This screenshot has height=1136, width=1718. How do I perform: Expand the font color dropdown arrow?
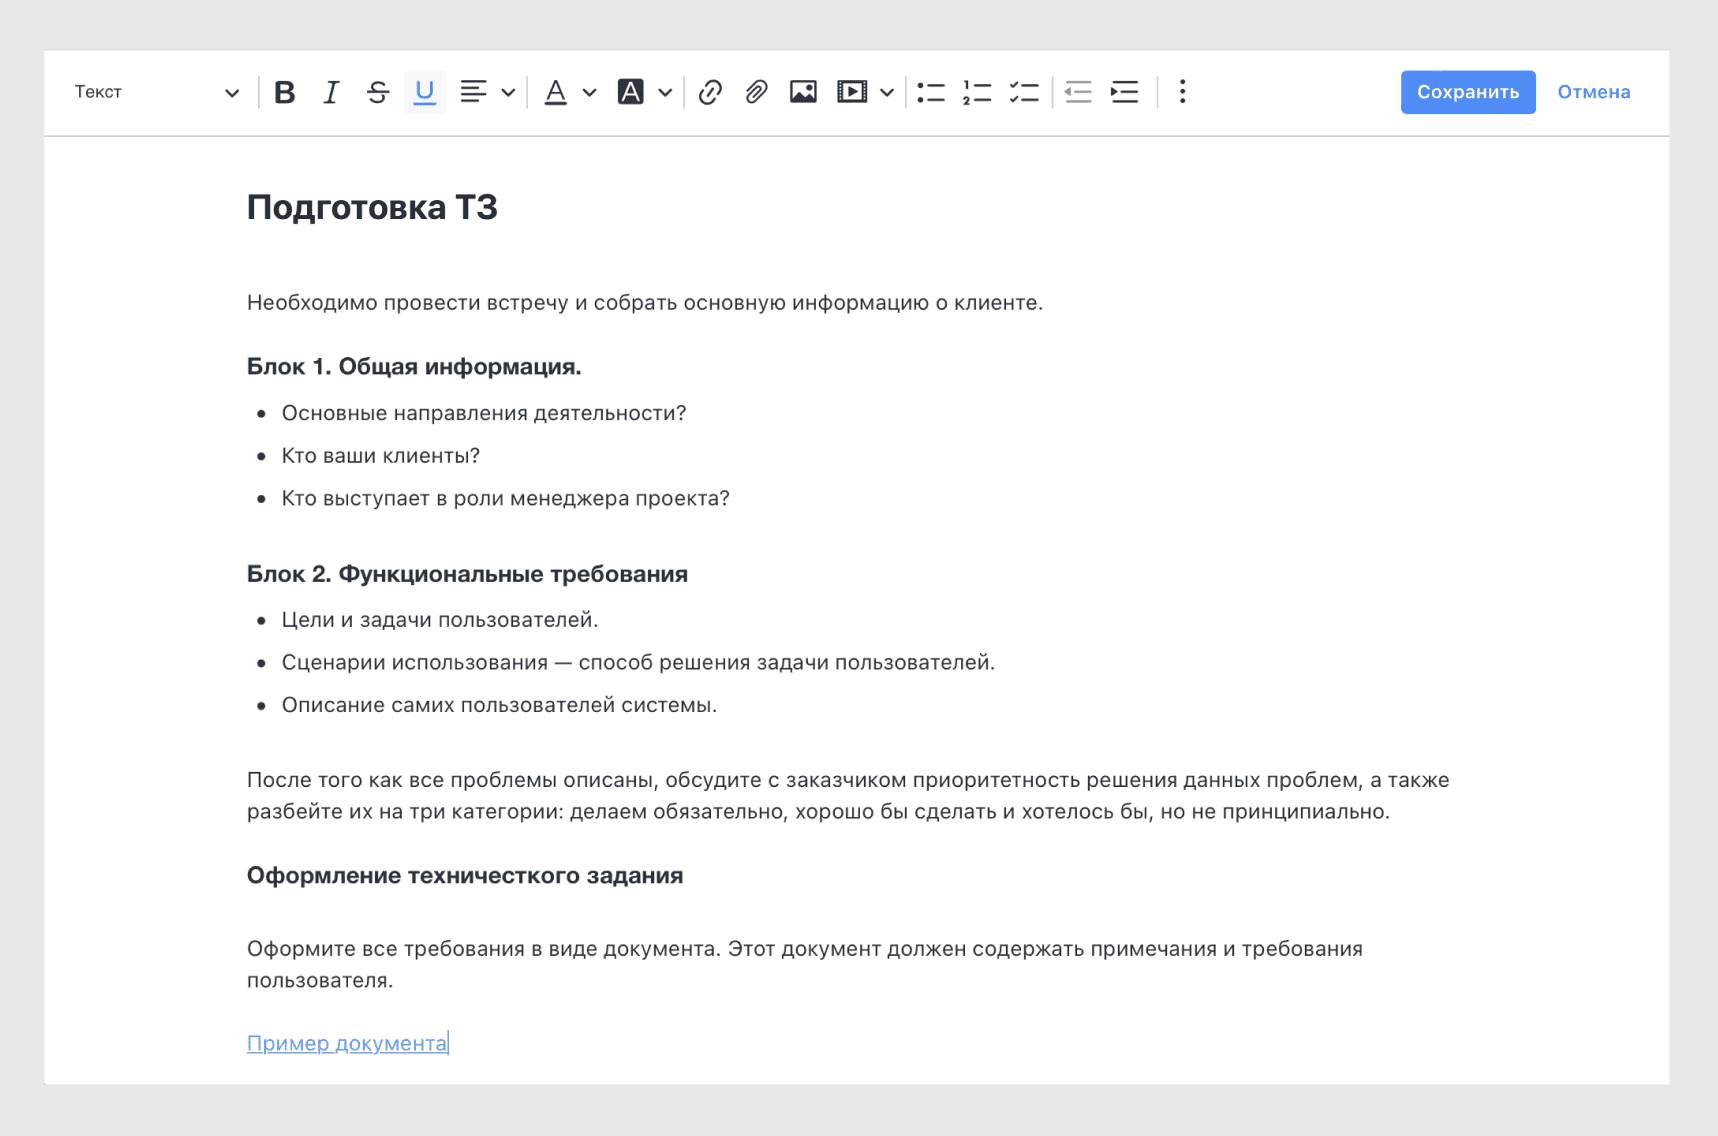588,92
